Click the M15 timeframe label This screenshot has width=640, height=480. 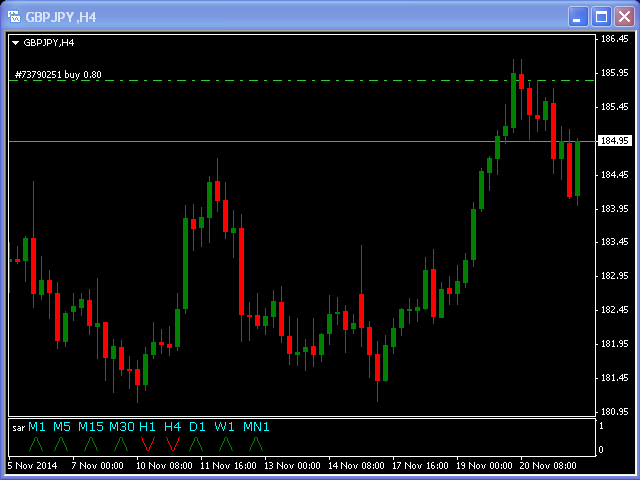click(91, 427)
